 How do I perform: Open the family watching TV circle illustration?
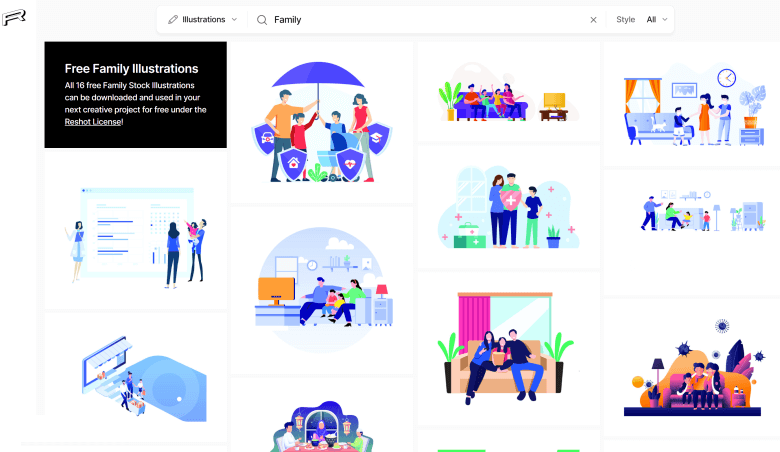tap(322, 290)
